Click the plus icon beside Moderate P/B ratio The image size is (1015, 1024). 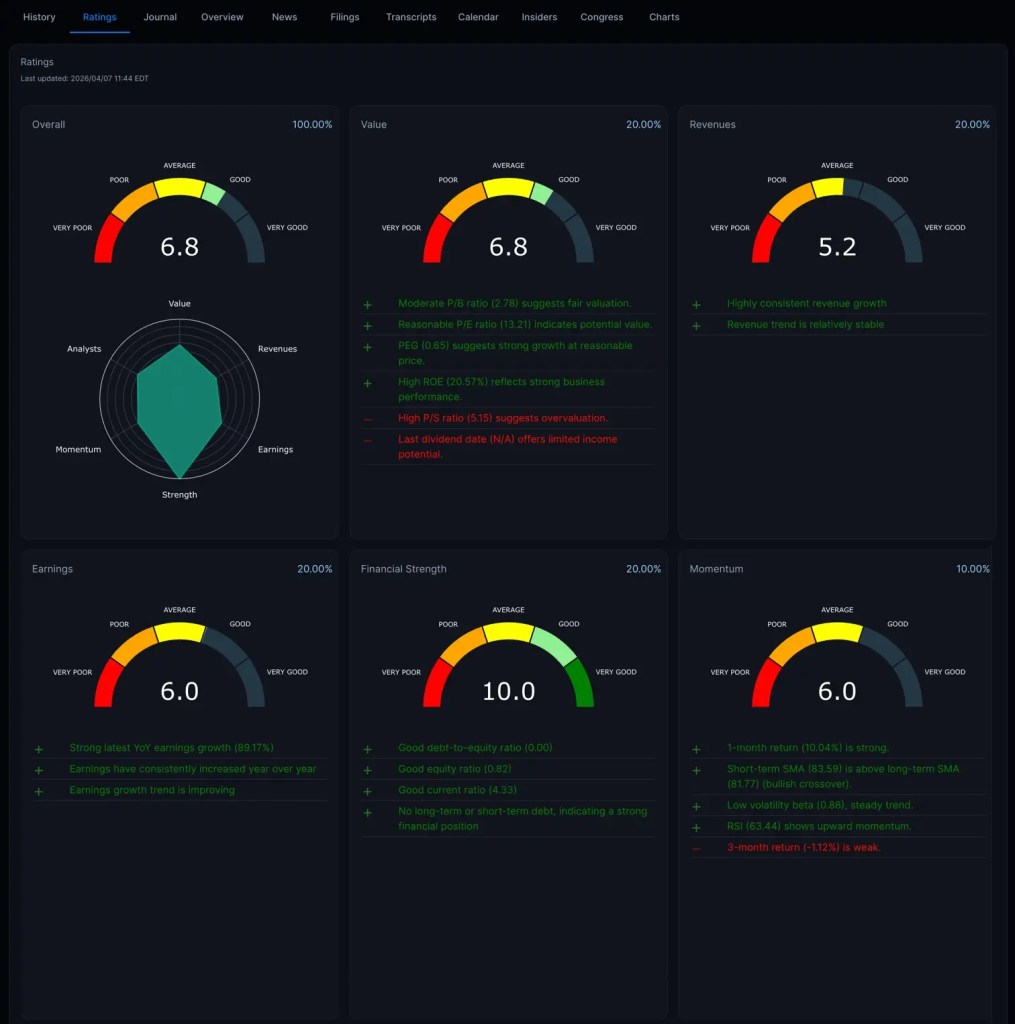tap(367, 304)
